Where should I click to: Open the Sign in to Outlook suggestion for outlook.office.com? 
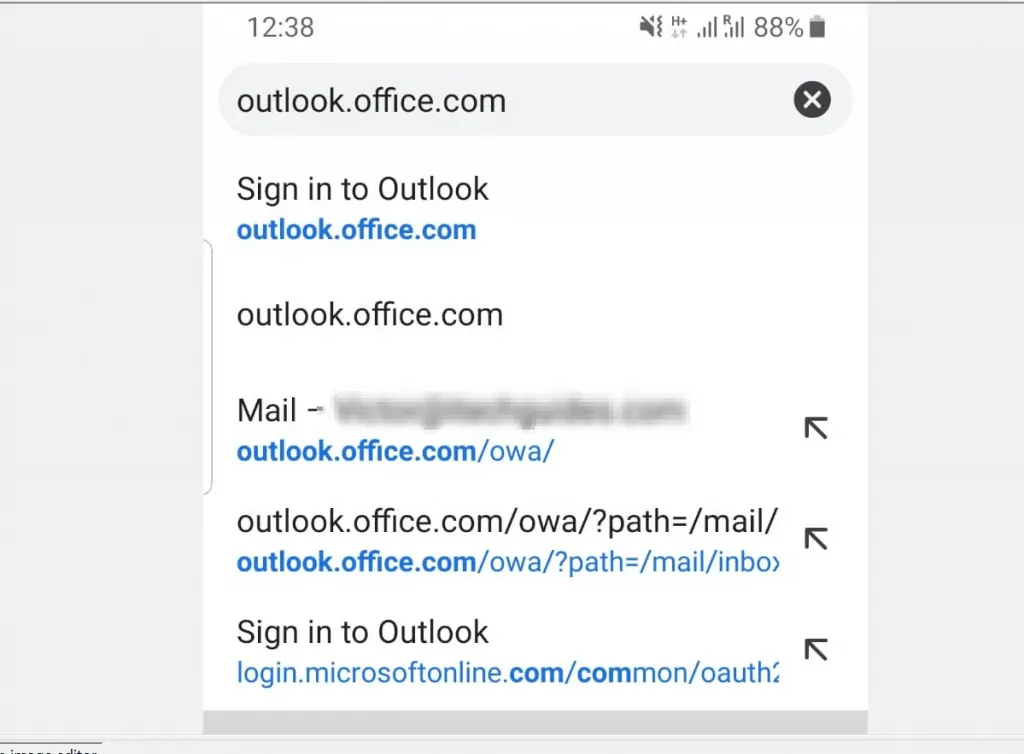[x=362, y=189]
